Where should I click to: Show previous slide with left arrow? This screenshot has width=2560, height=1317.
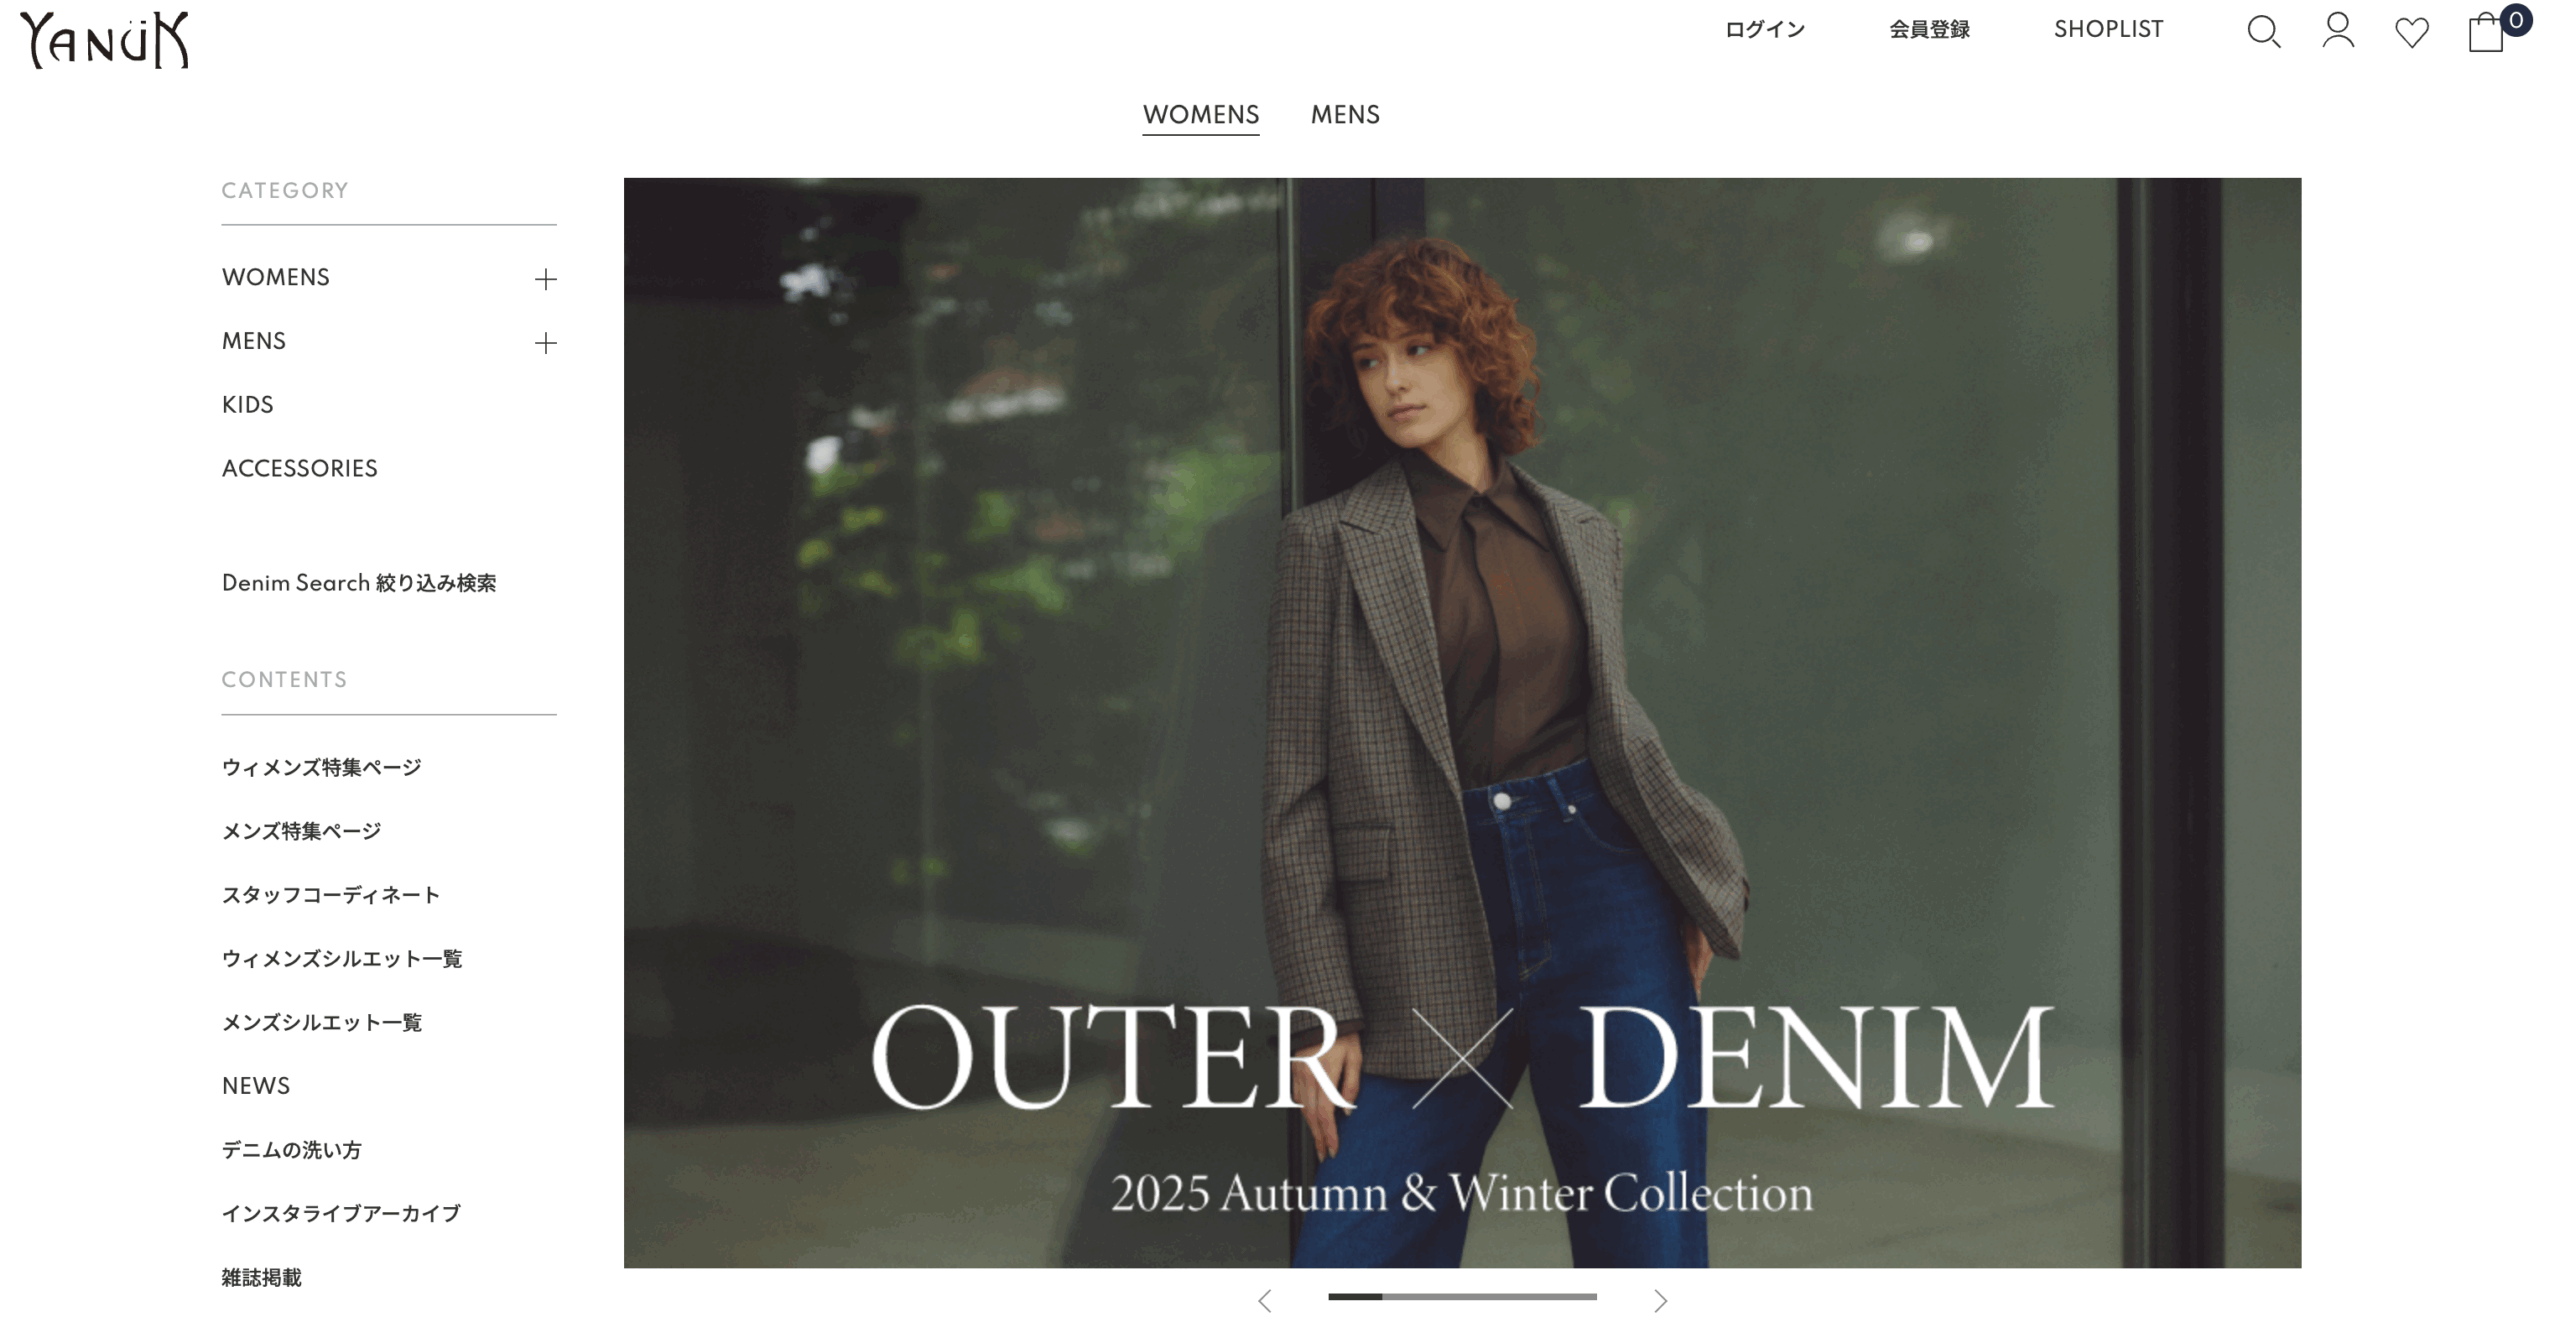click(x=1264, y=1300)
